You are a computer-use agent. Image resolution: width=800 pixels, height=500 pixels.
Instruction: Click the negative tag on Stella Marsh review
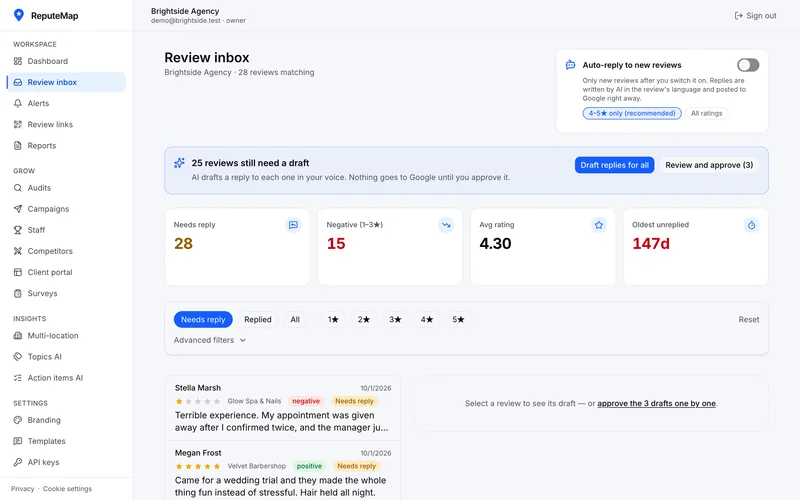point(306,401)
